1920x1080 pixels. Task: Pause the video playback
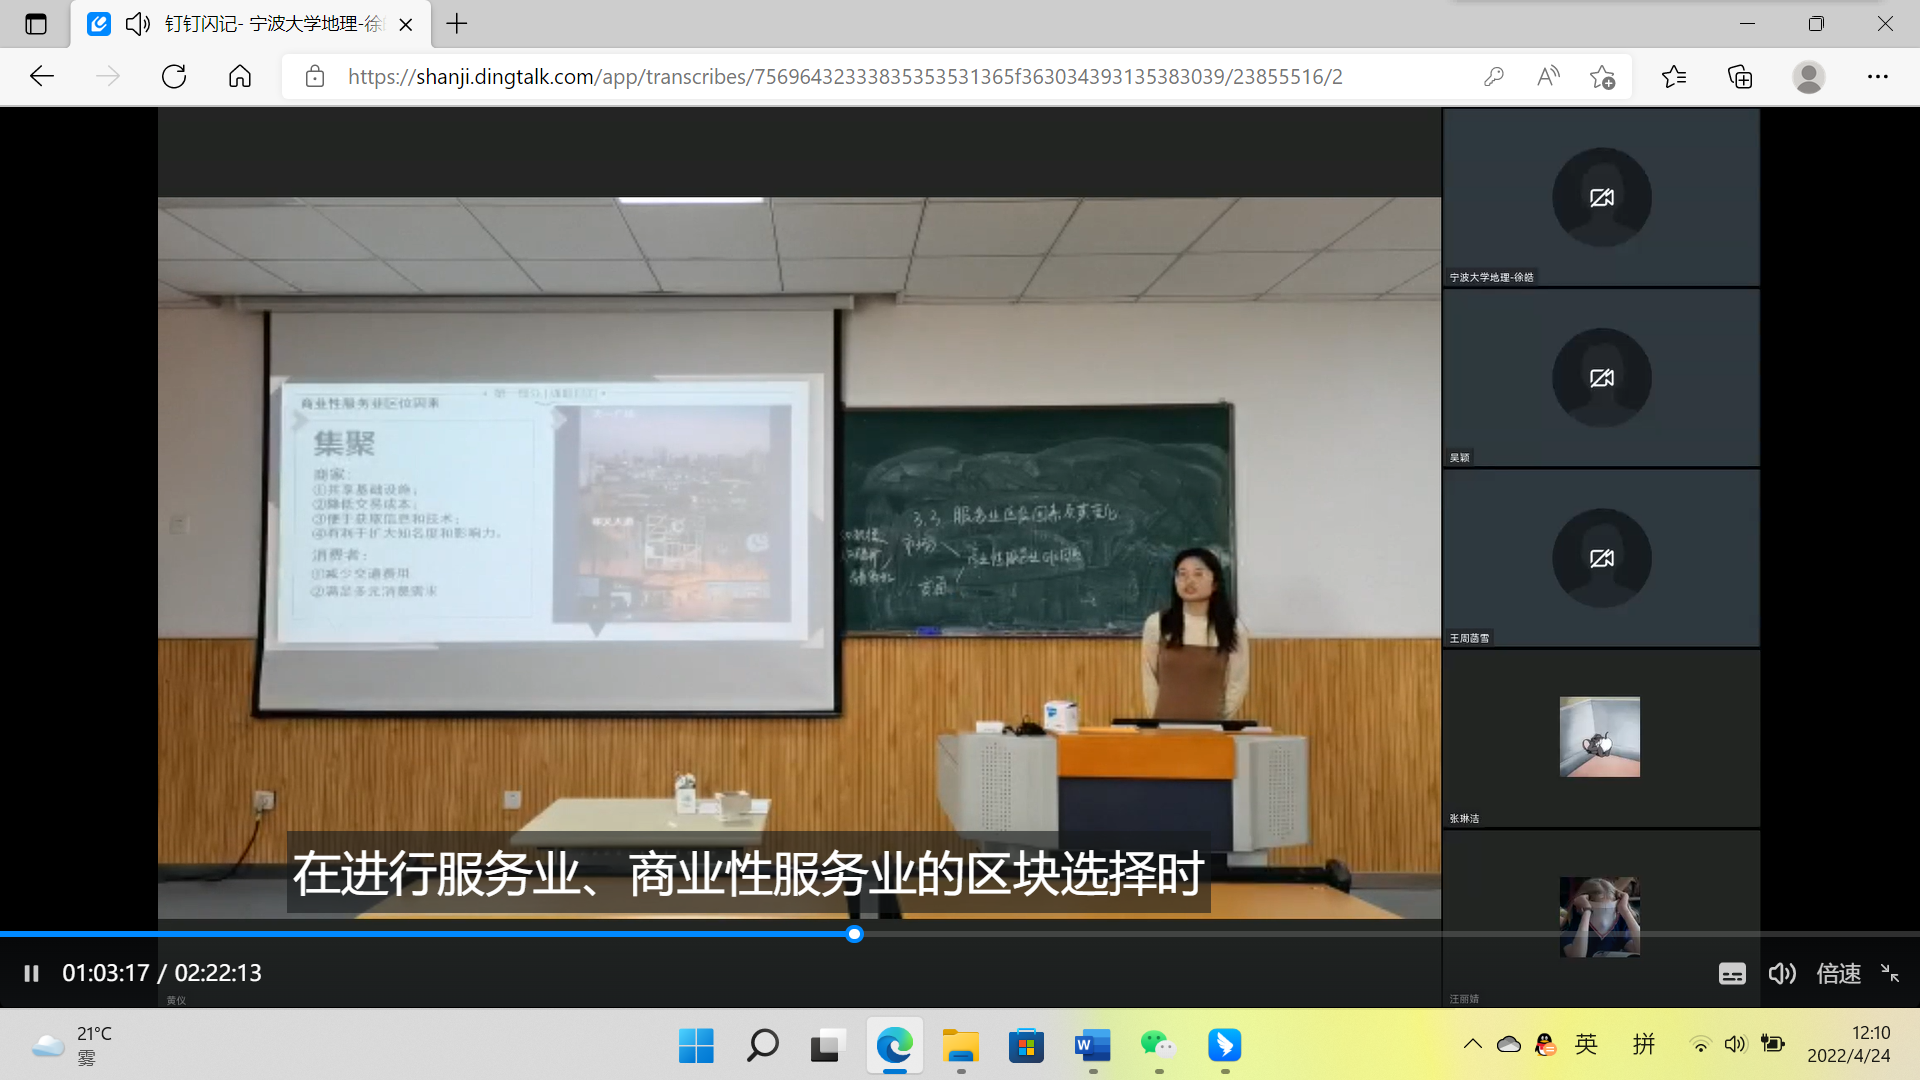pyautogui.click(x=31, y=973)
